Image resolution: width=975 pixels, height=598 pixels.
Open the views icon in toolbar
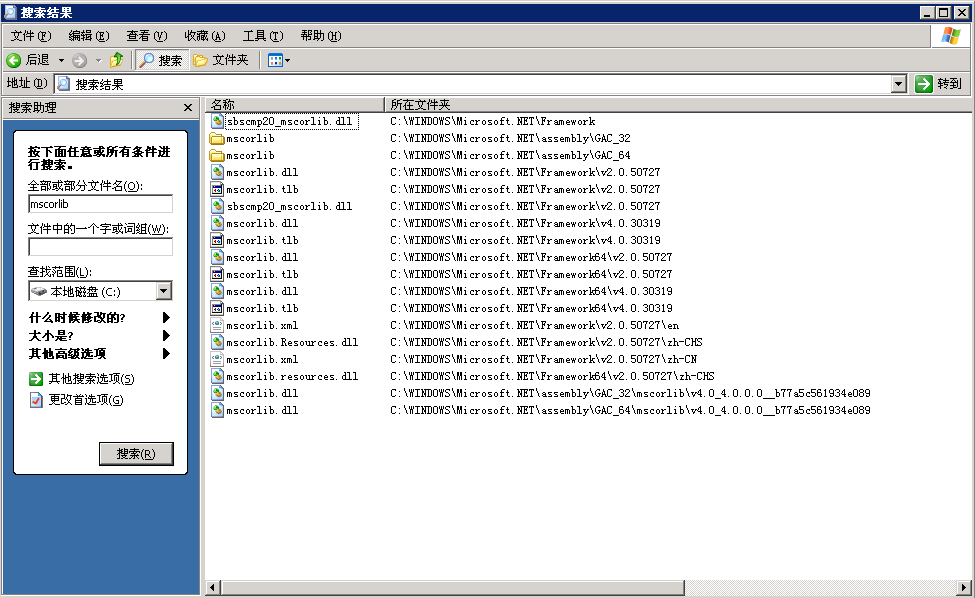click(275, 60)
